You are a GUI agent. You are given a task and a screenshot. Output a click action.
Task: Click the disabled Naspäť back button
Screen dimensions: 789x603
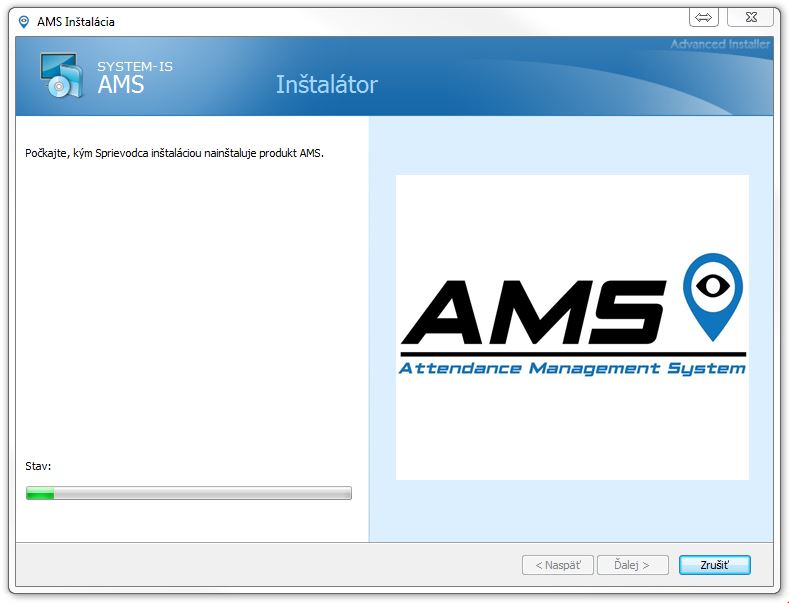pyautogui.click(x=558, y=565)
